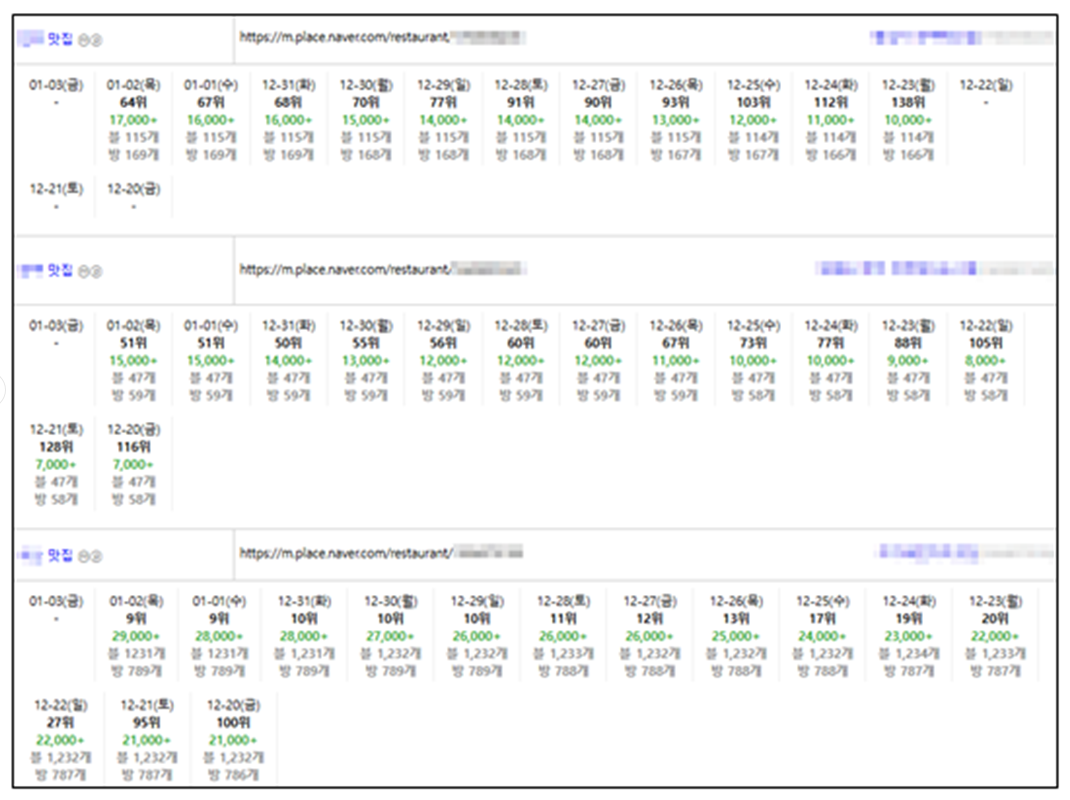
Task: Click the green 17,000+ value
Action: (133, 120)
